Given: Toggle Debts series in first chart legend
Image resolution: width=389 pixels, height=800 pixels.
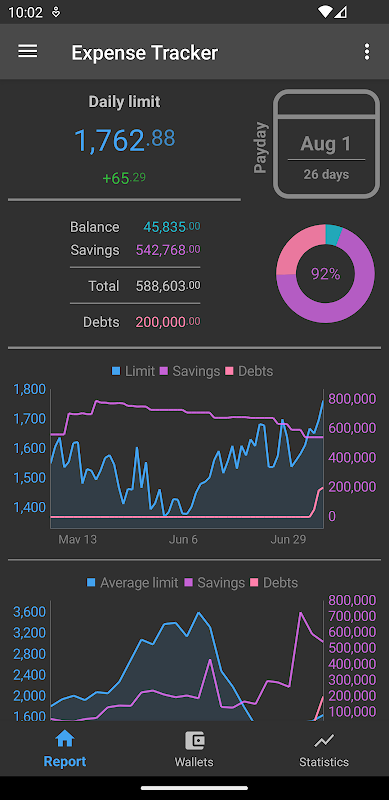Looking at the screenshot, I should [250, 371].
